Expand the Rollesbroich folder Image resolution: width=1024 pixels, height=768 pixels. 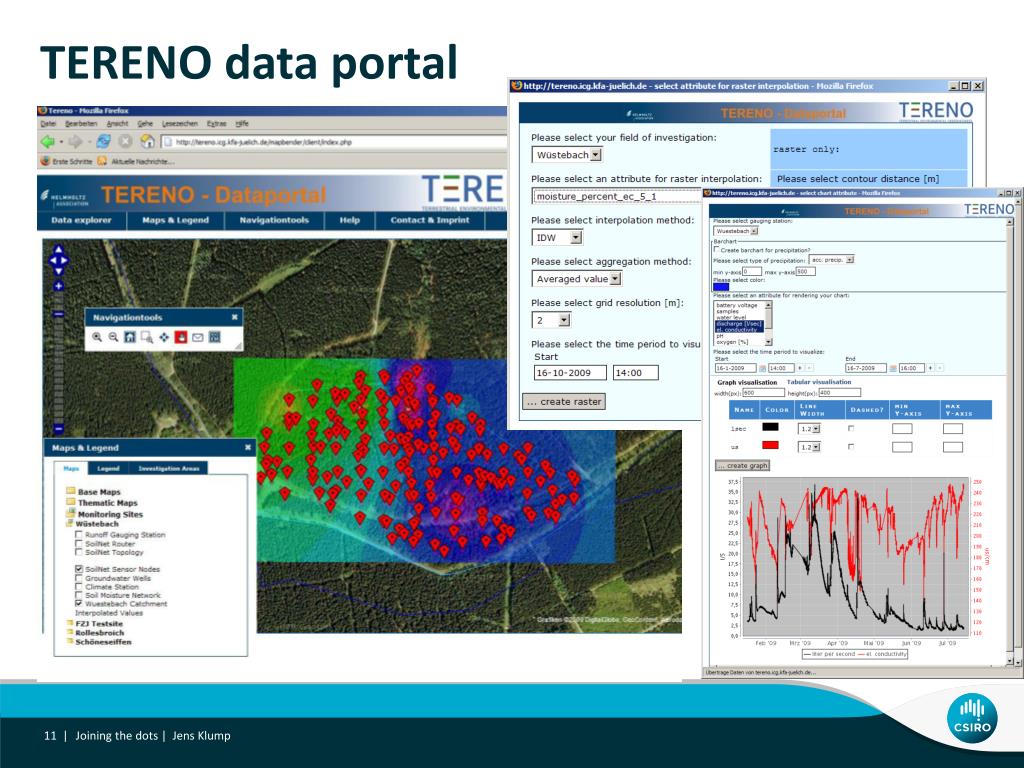coord(95,633)
